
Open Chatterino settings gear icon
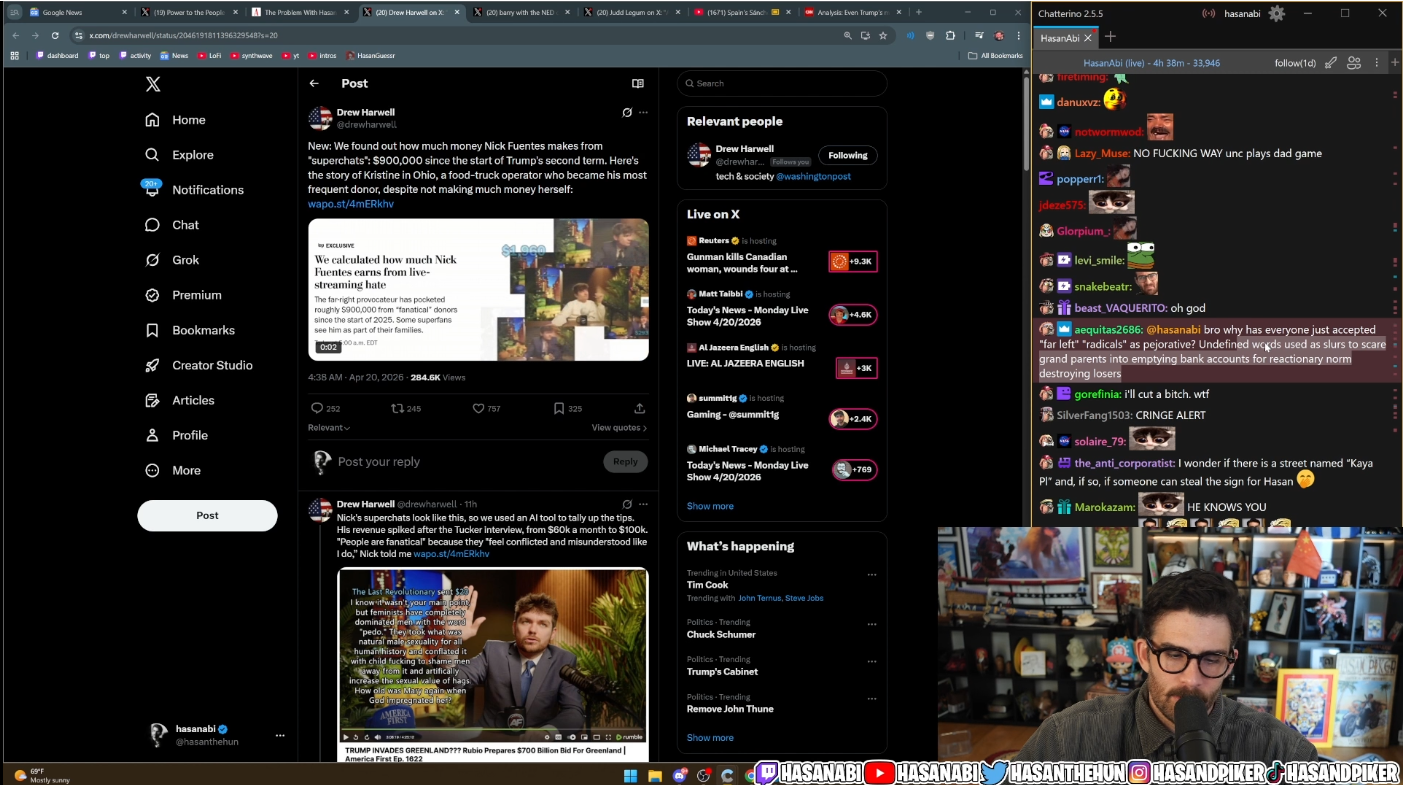pos(1276,13)
